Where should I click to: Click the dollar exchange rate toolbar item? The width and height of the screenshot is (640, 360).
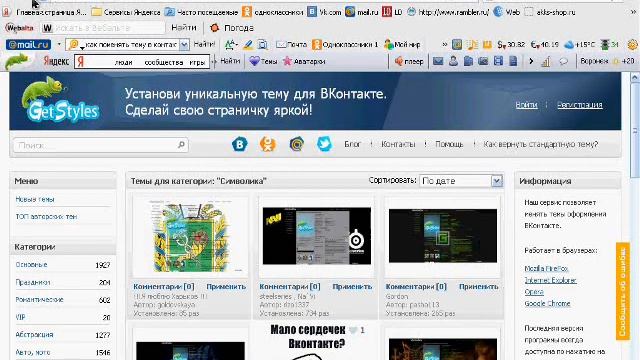pos(511,44)
